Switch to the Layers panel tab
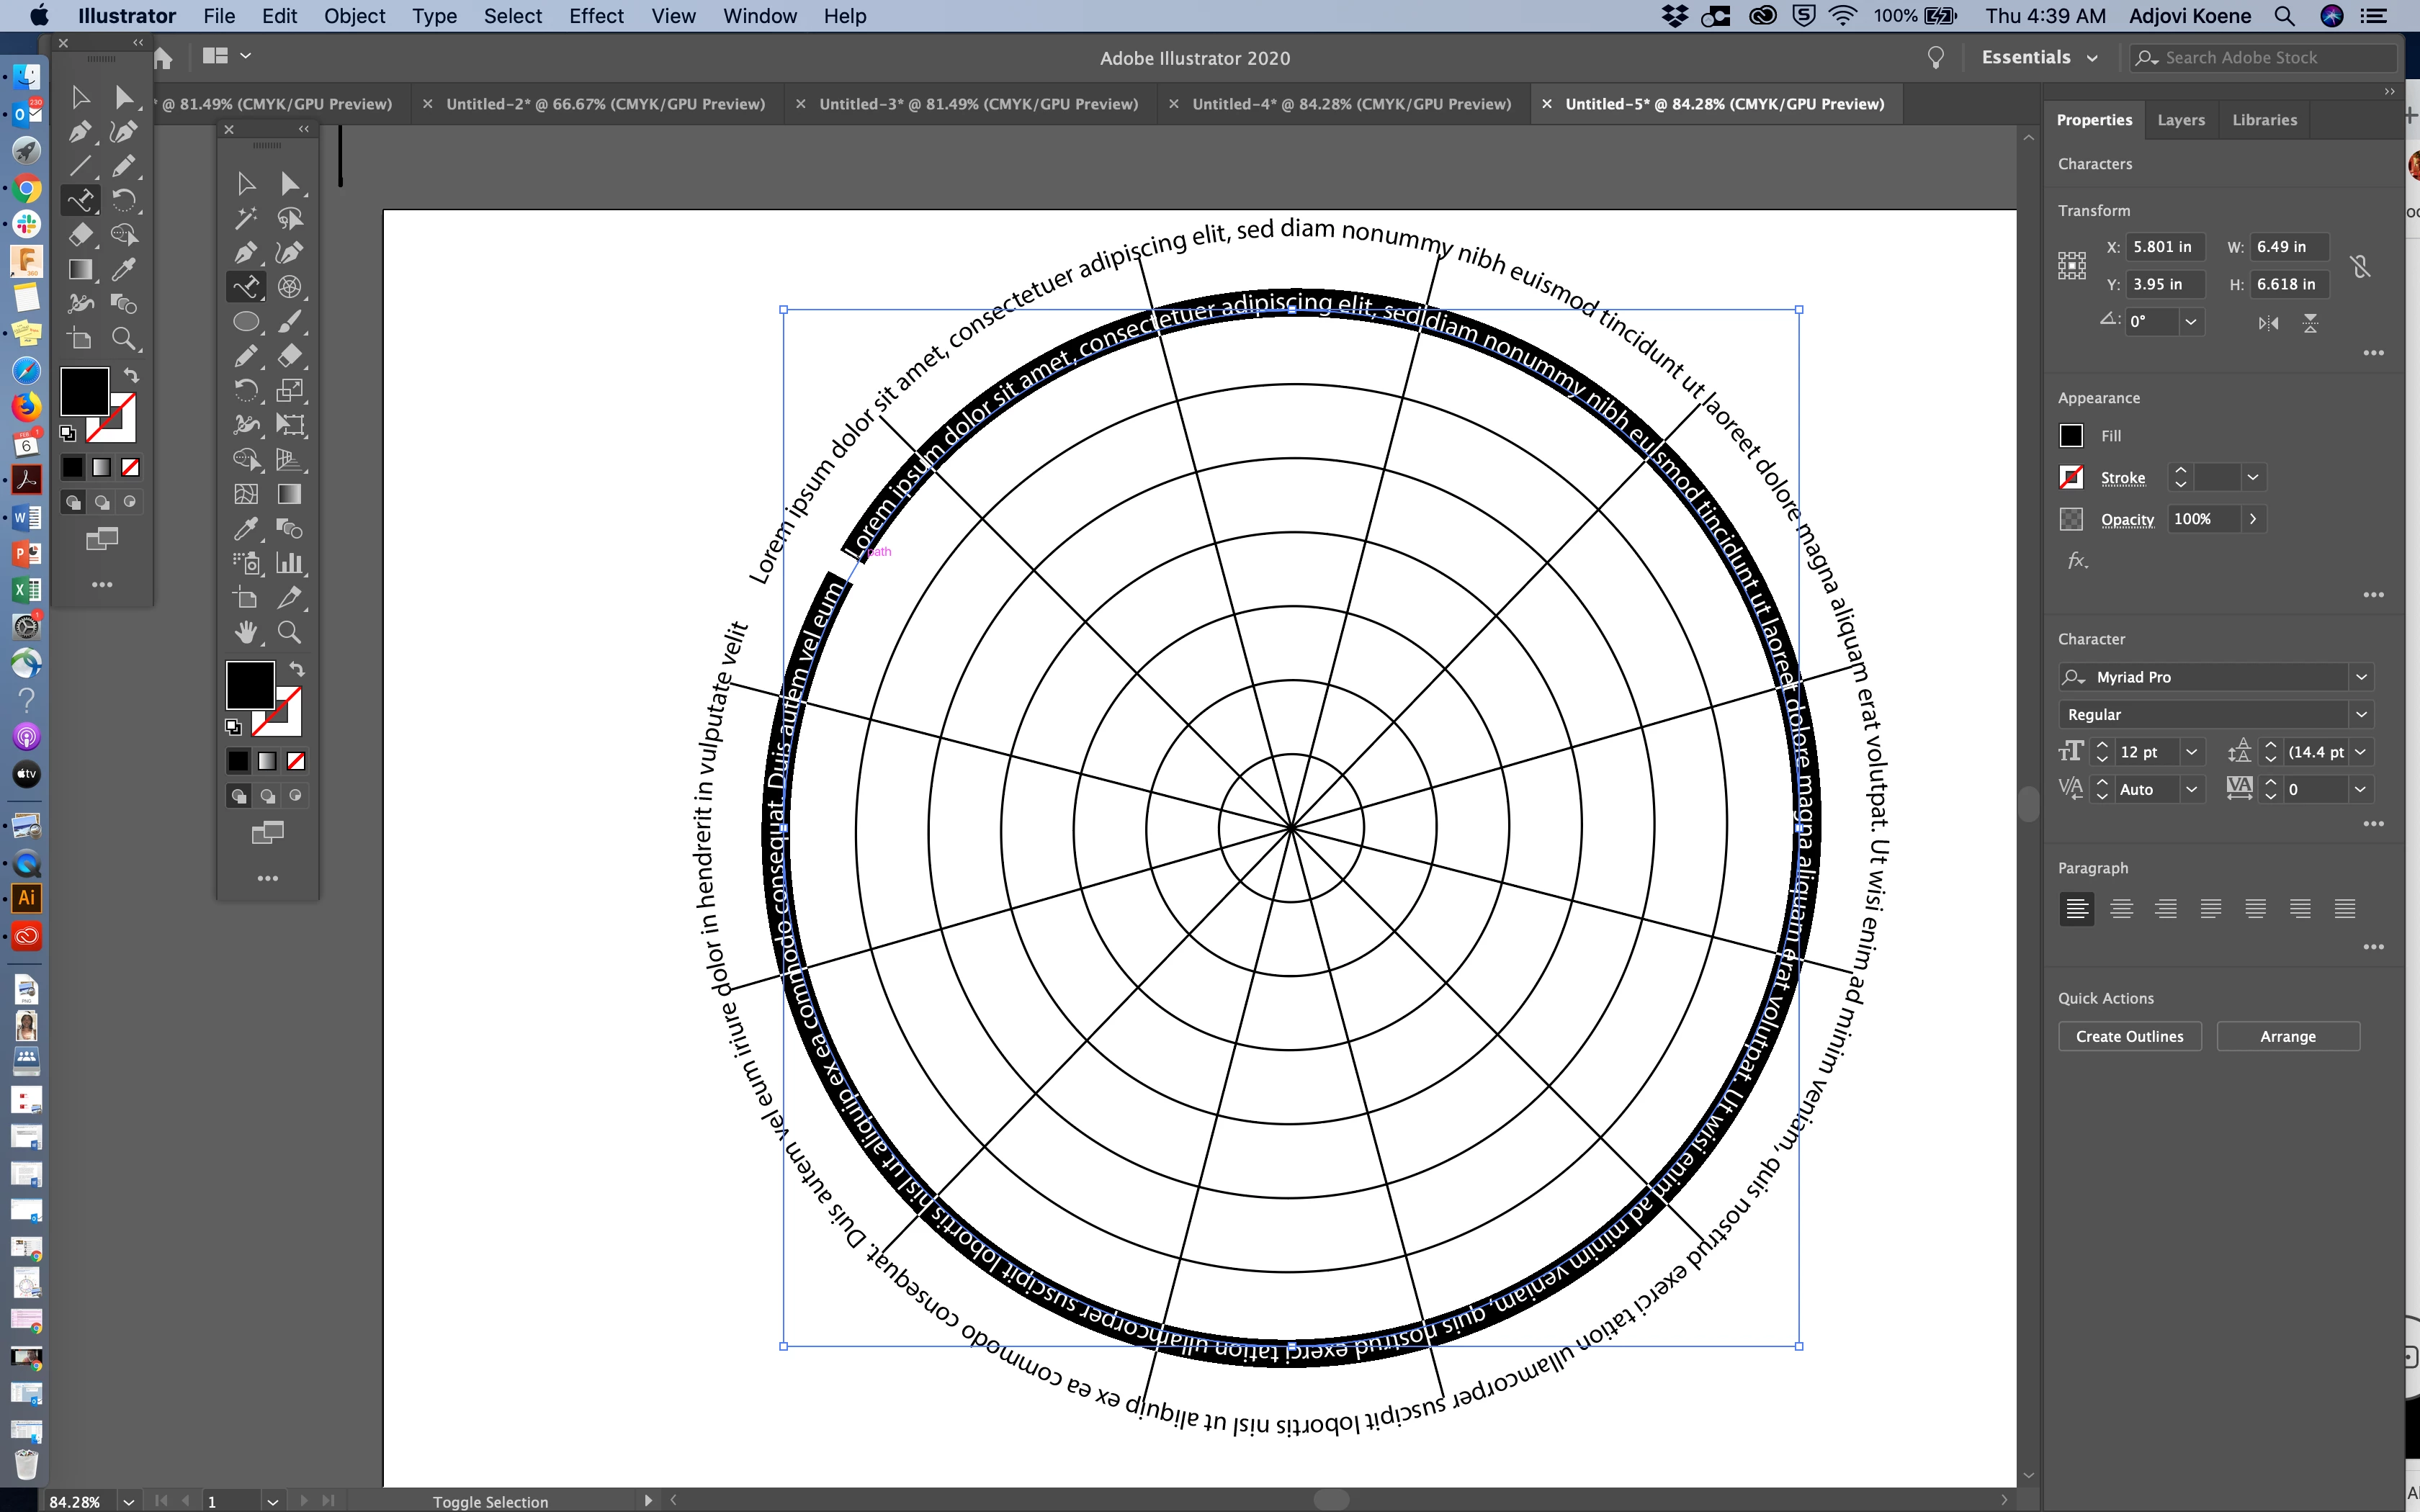The width and height of the screenshot is (2420, 1512). [x=2180, y=120]
